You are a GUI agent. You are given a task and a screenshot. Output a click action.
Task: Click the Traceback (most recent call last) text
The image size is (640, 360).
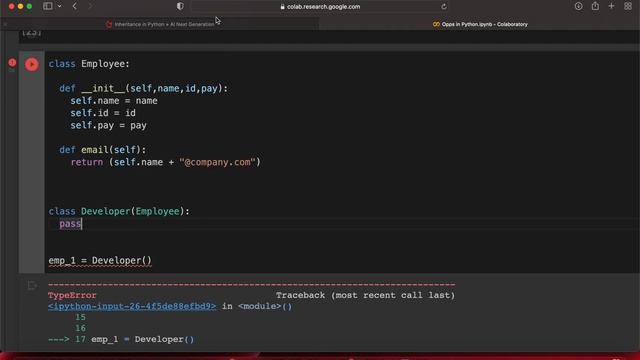click(x=365, y=295)
